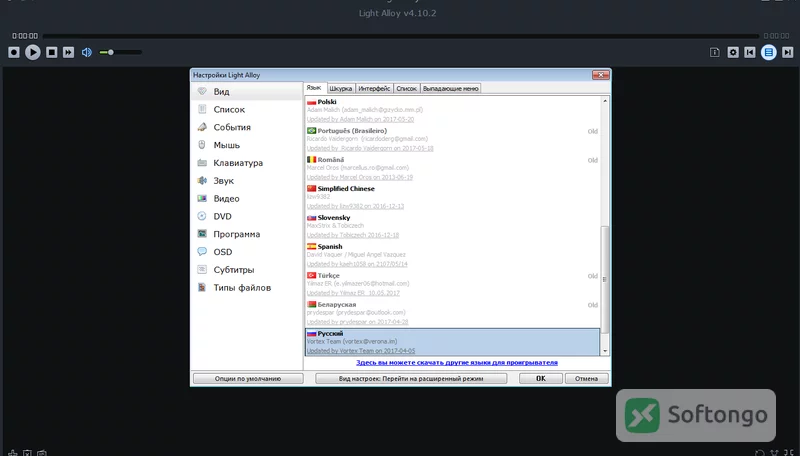Screen dimensions: 800x456
Task: Open link to download other languages
Action: tap(457, 363)
